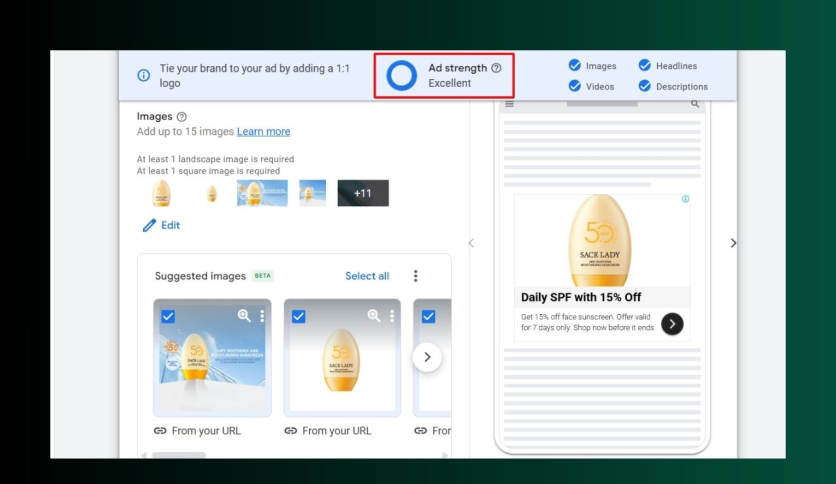Click the Headlines checkmark in ad strength
Viewport: 836px width, 484px height.
(645, 65)
